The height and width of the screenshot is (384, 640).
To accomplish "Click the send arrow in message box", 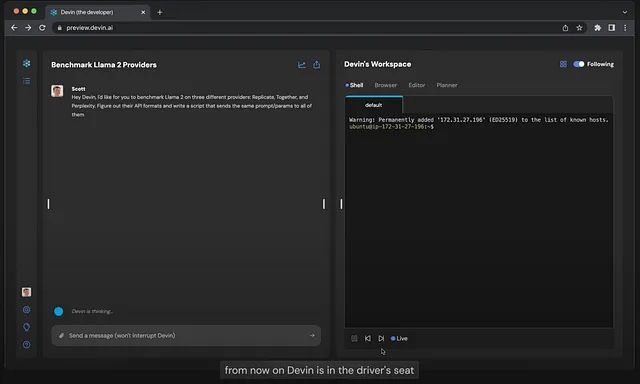I will pyautogui.click(x=312, y=335).
